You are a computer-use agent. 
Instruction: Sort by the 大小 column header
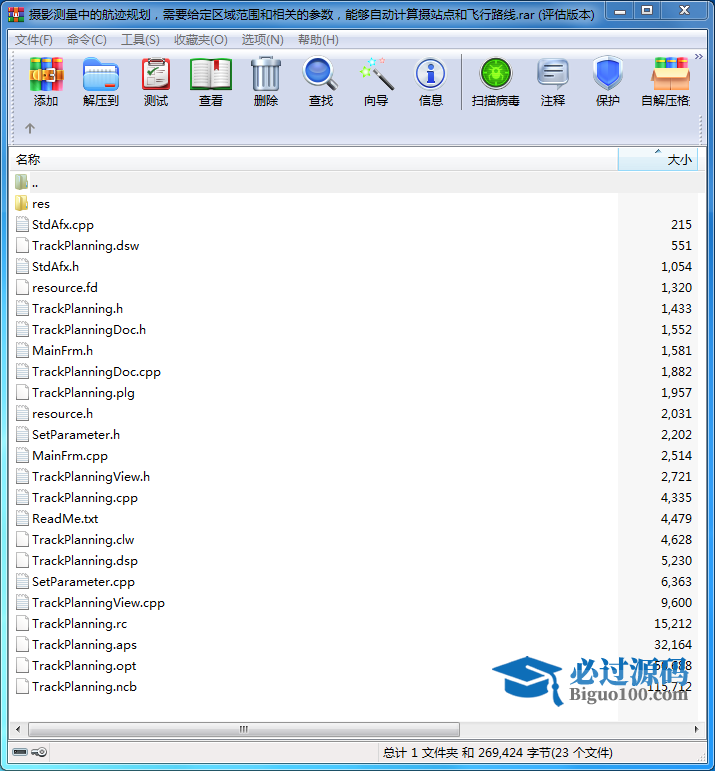click(658, 159)
